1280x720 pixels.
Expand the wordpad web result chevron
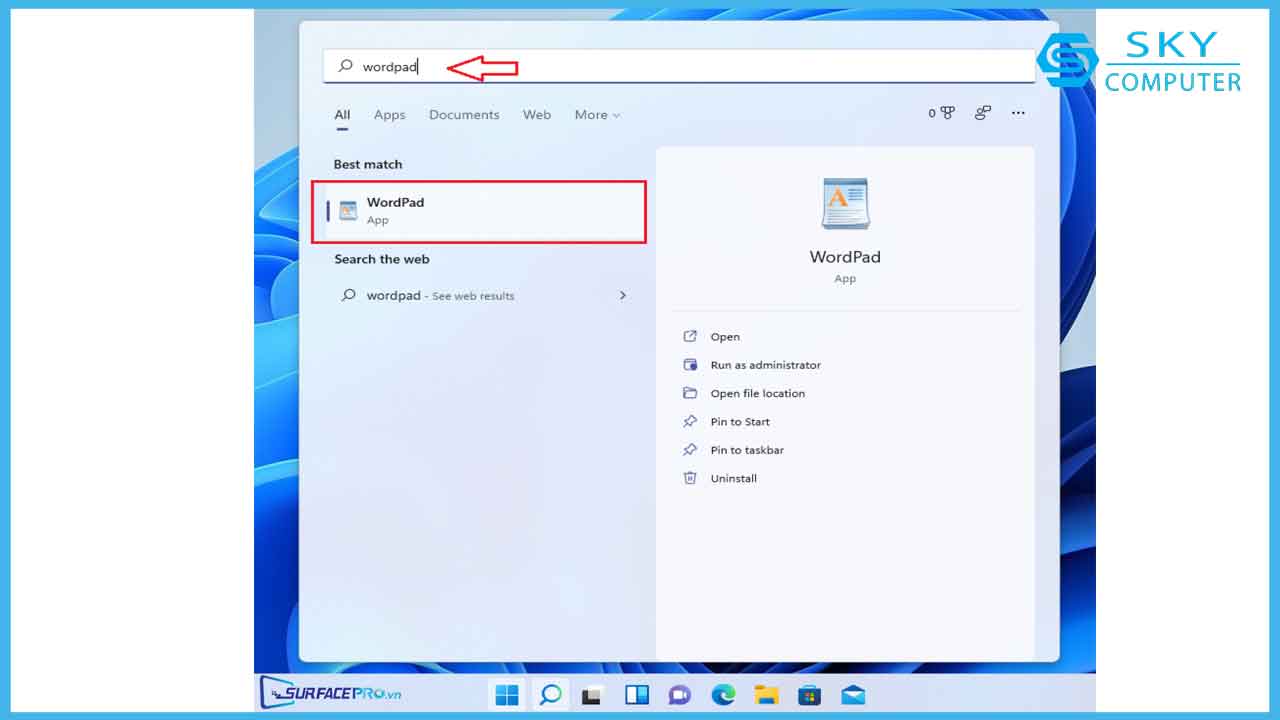pyautogui.click(x=623, y=296)
